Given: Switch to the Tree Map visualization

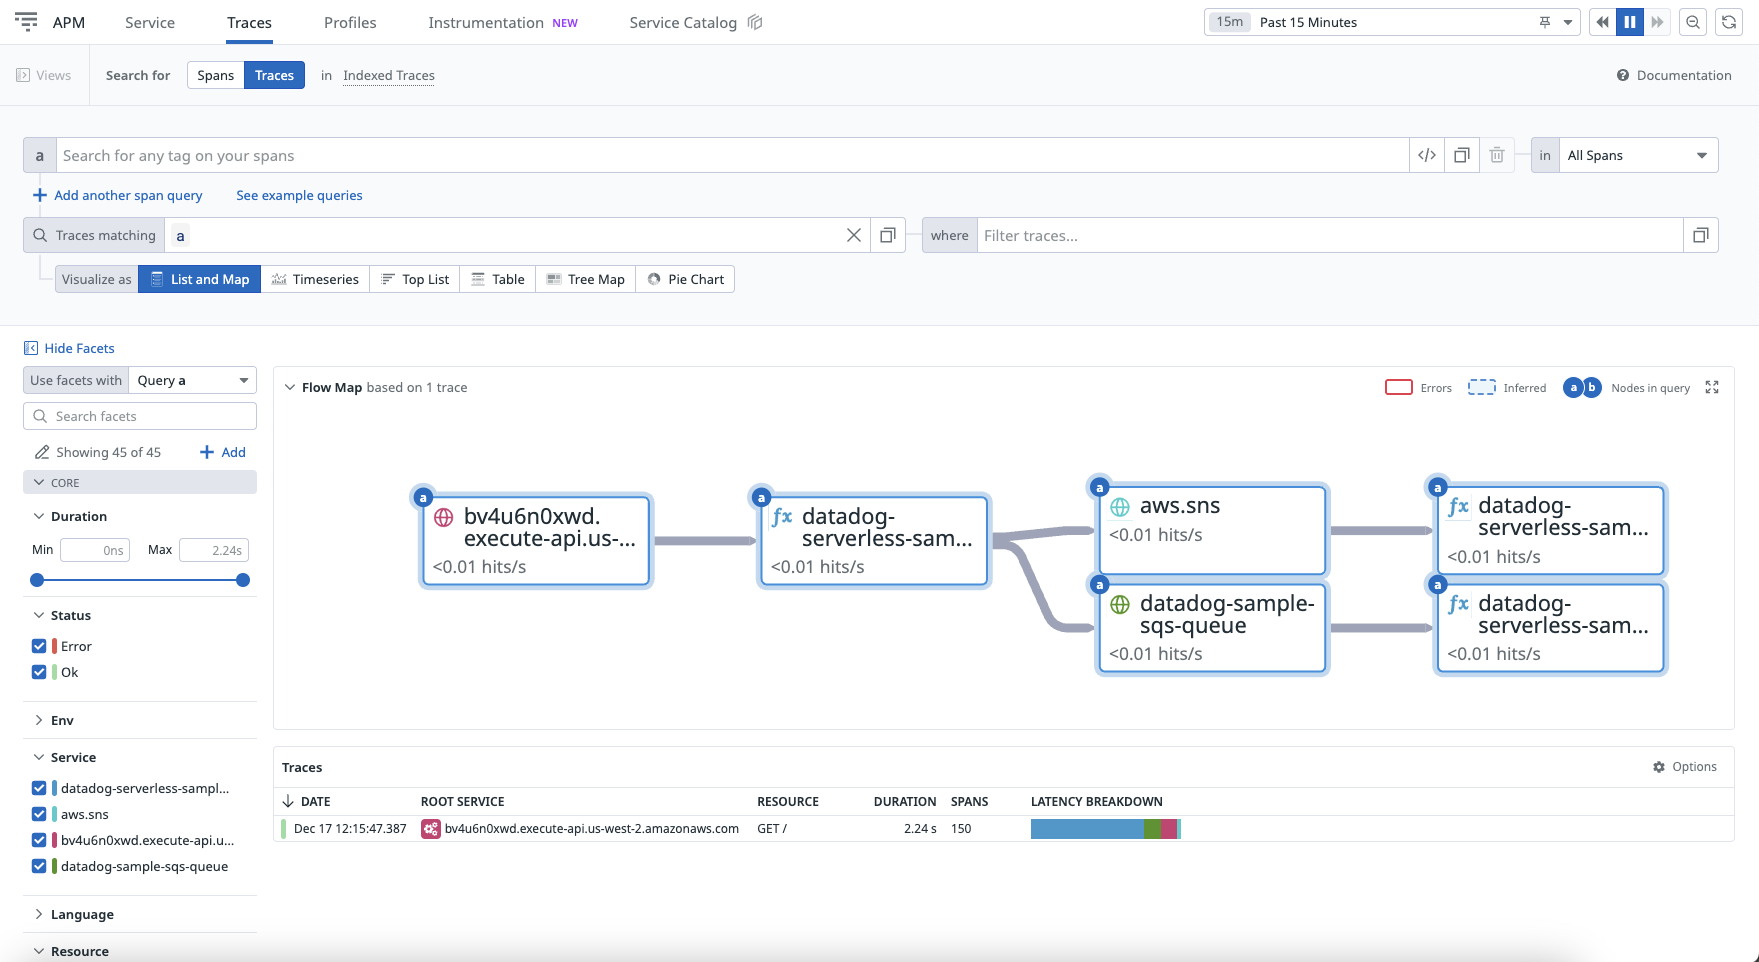Looking at the screenshot, I should coord(585,278).
